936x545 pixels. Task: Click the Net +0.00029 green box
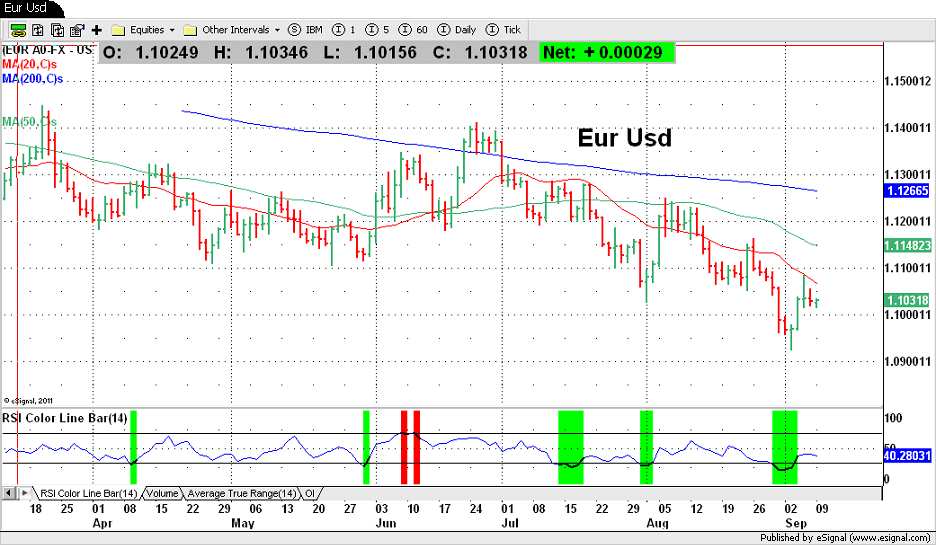(x=606, y=53)
